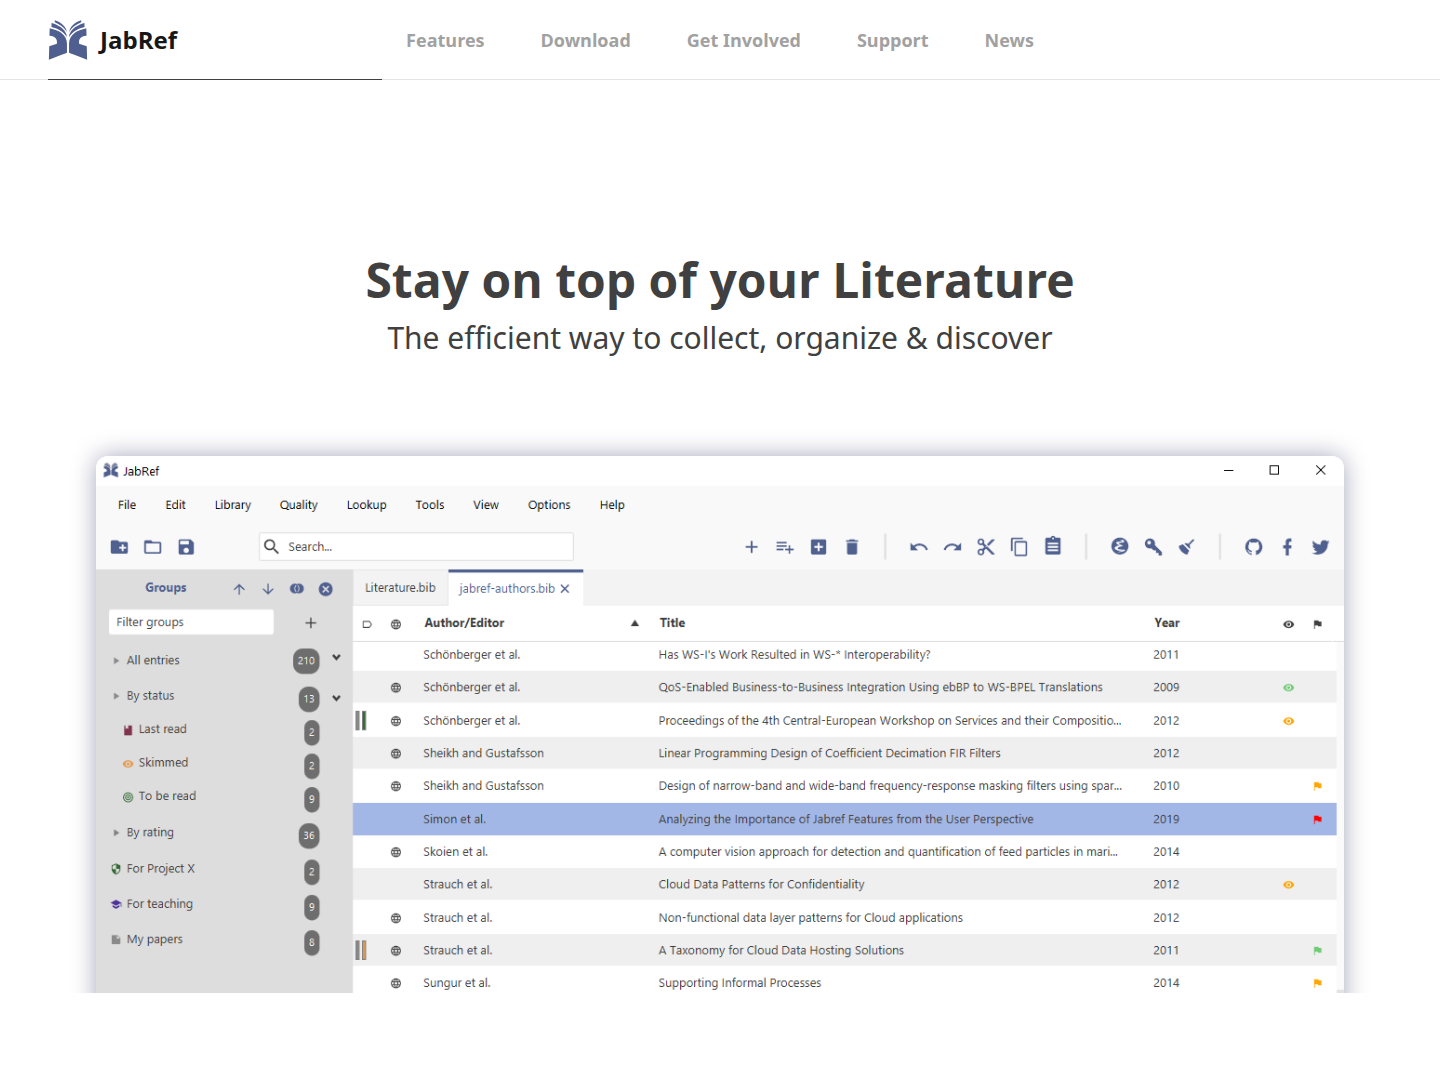The image size is (1440, 1080).
Task: Click the Year column header
Action: pos(1167,623)
